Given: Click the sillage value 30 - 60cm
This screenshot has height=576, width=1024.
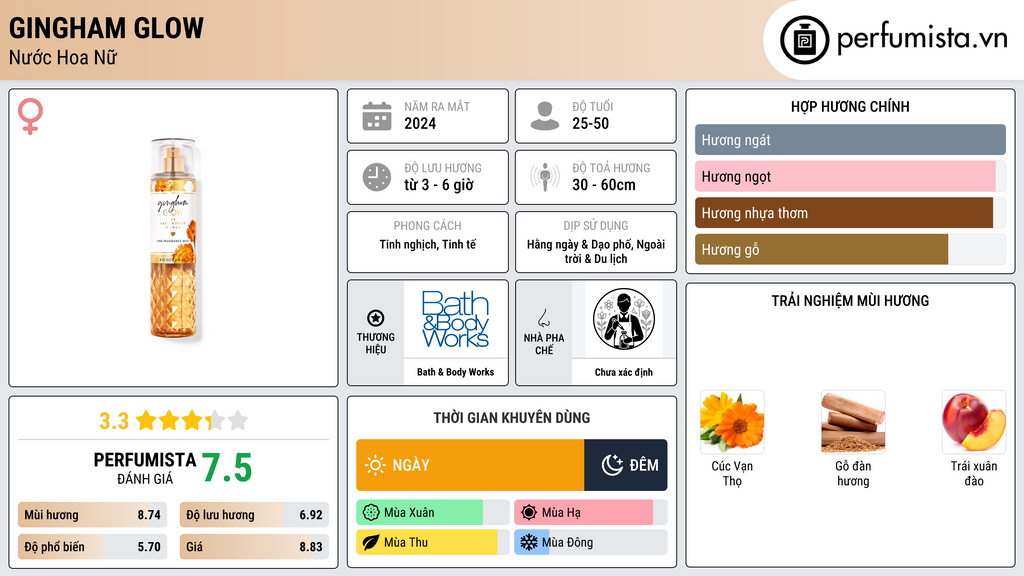Looking at the screenshot, I should tap(603, 185).
